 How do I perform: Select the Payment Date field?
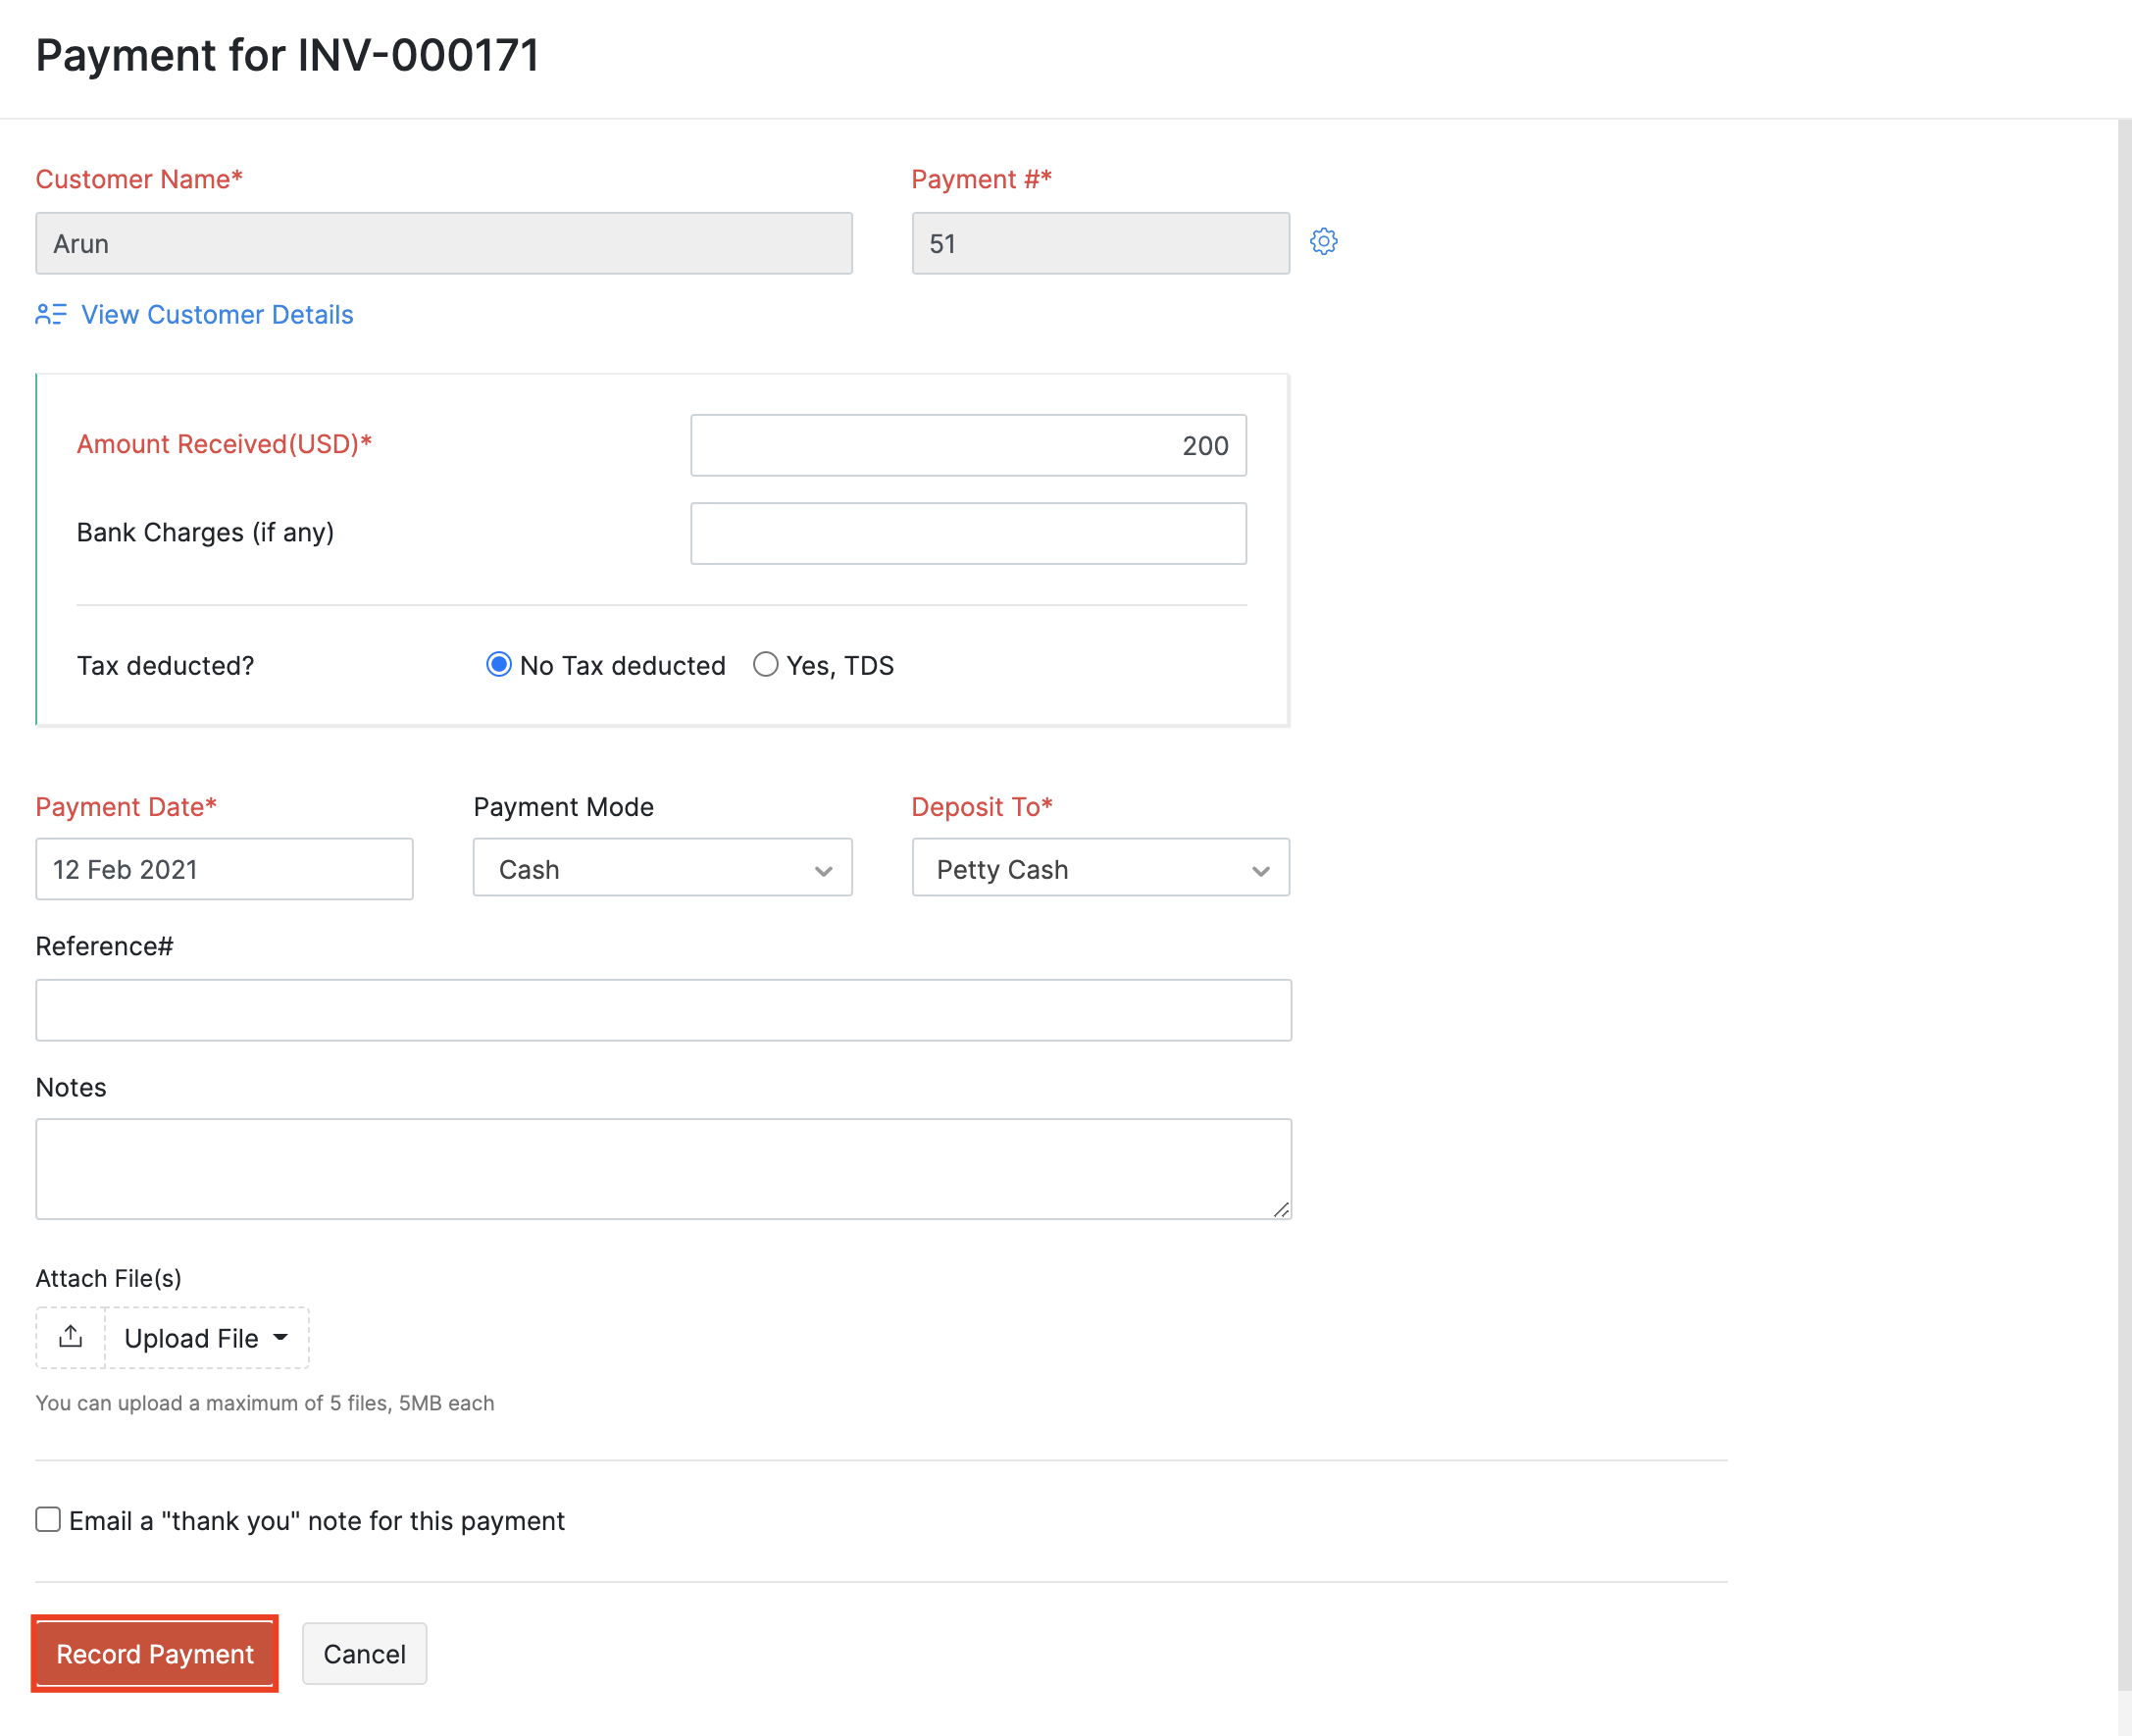coord(224,869)
